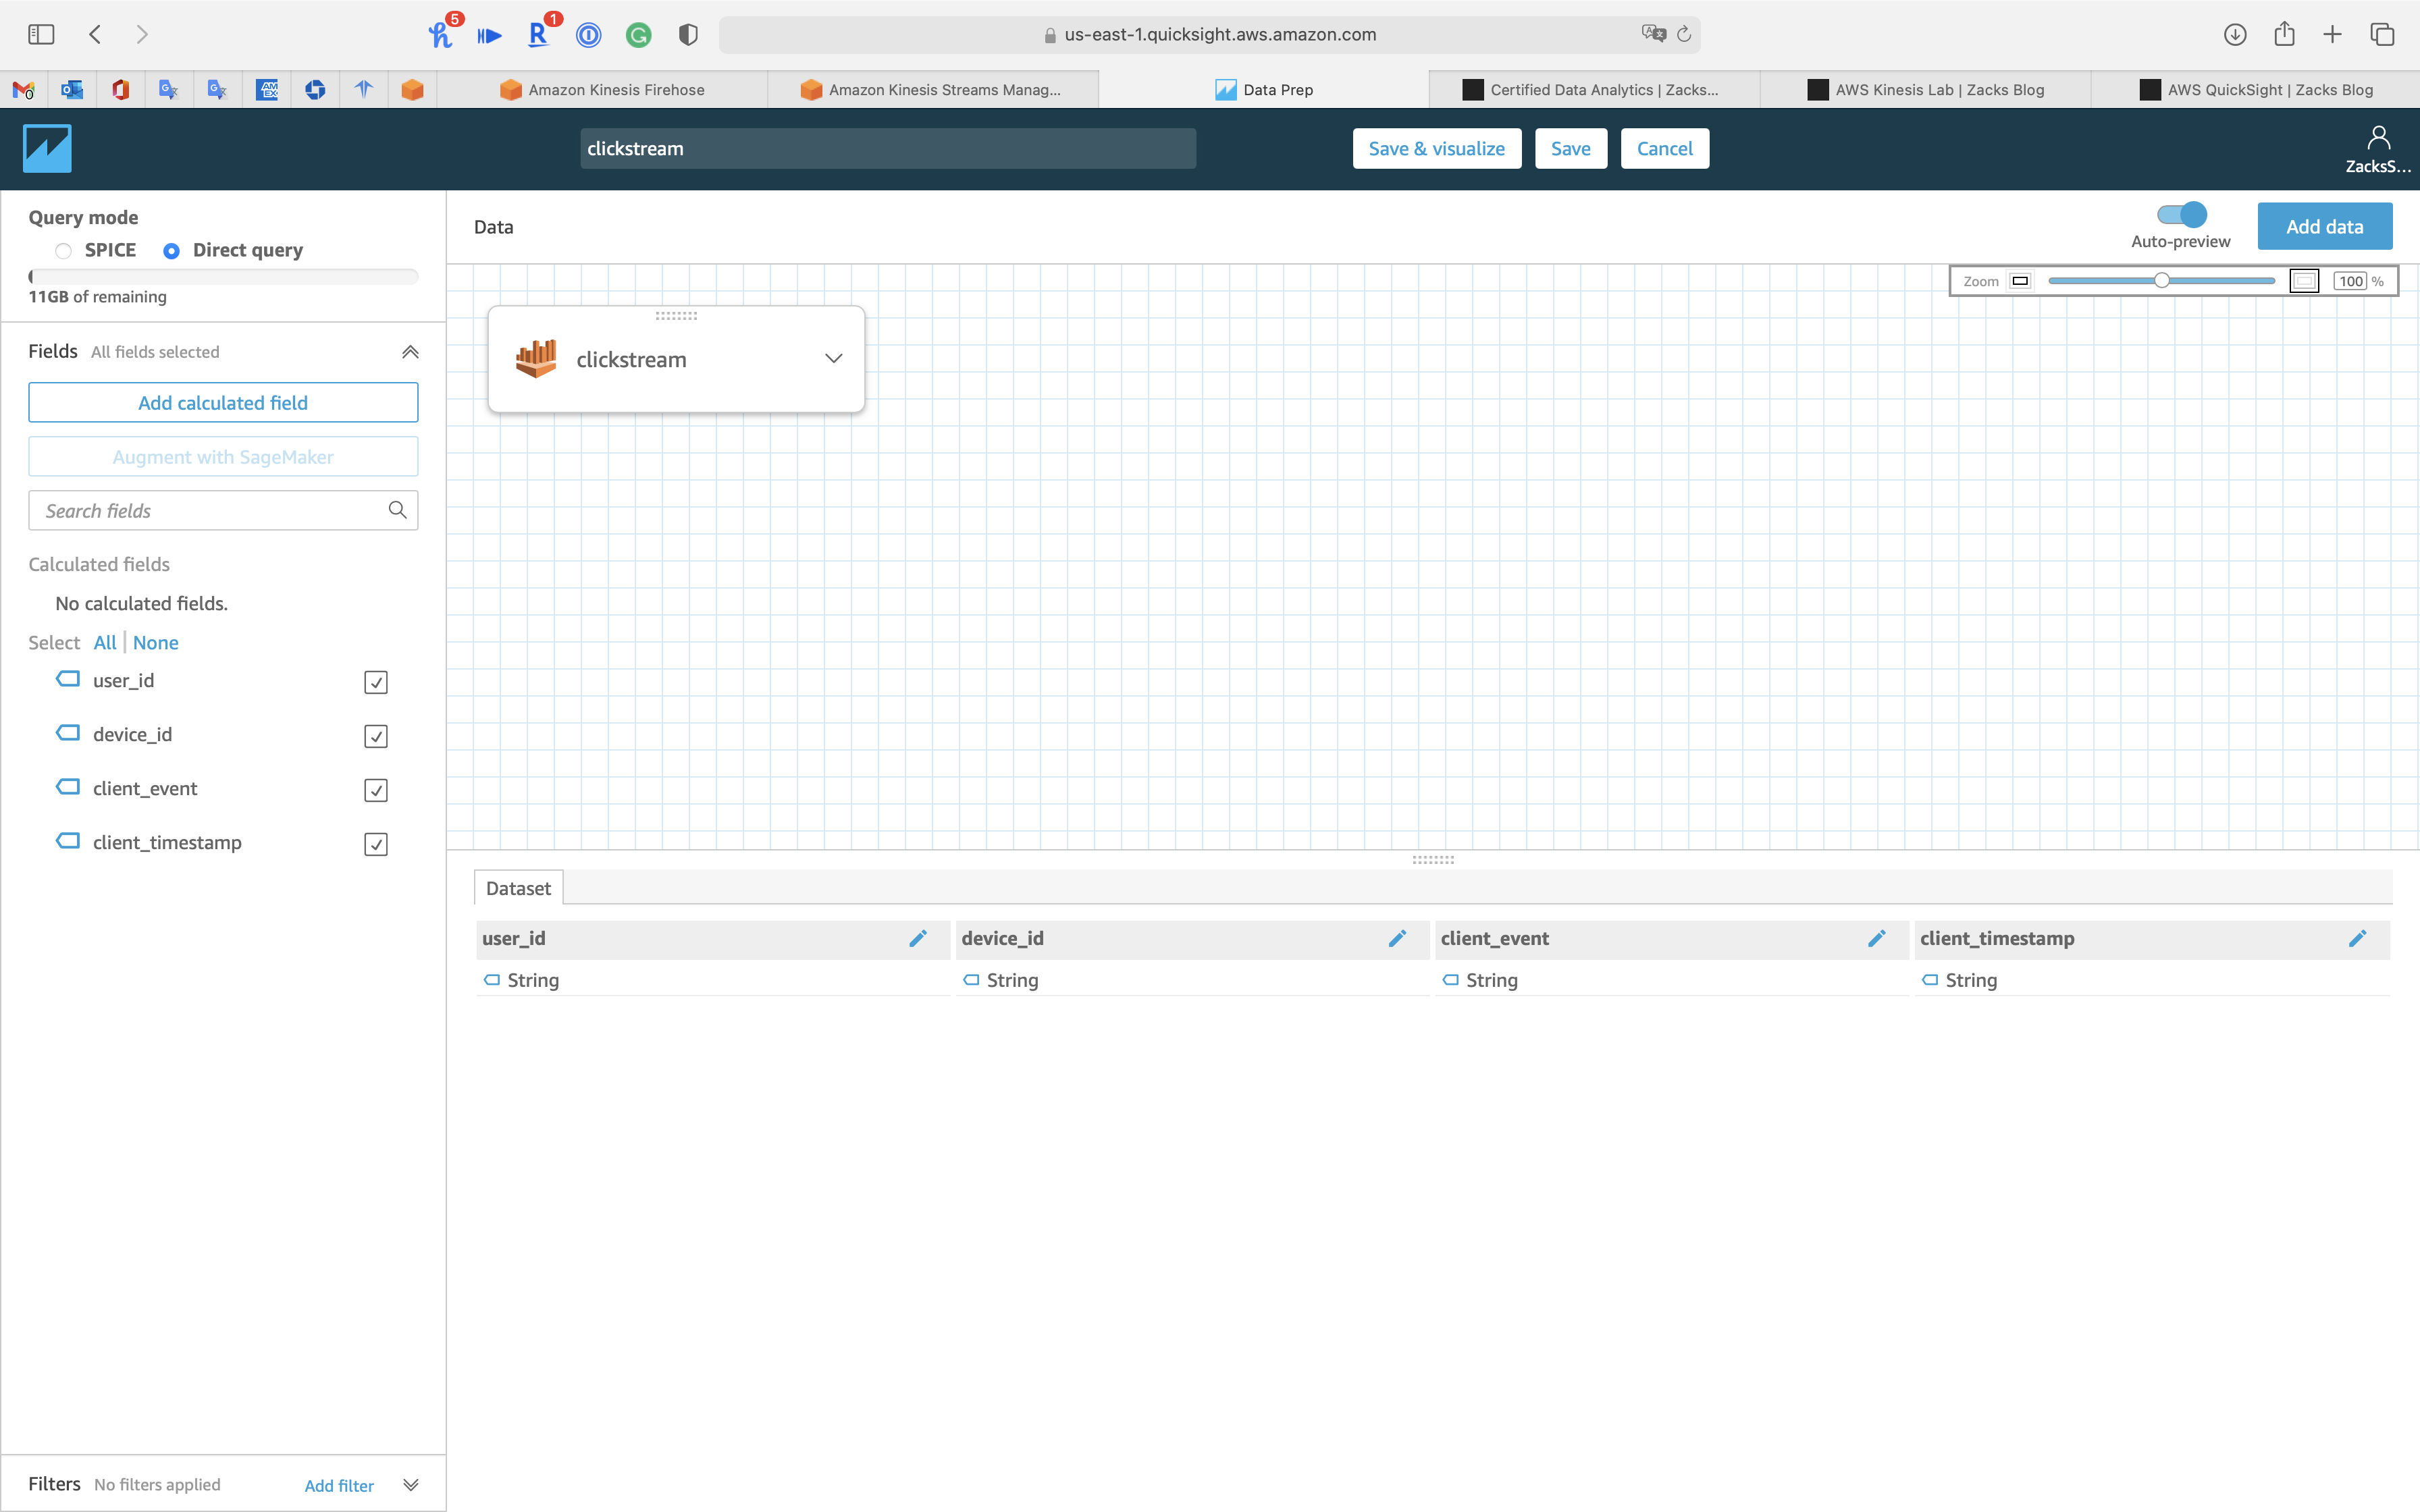Uncheck the client_timestamp field checkbox
The height and width of the screenshot is (1512, 2420).
point(376,844)
